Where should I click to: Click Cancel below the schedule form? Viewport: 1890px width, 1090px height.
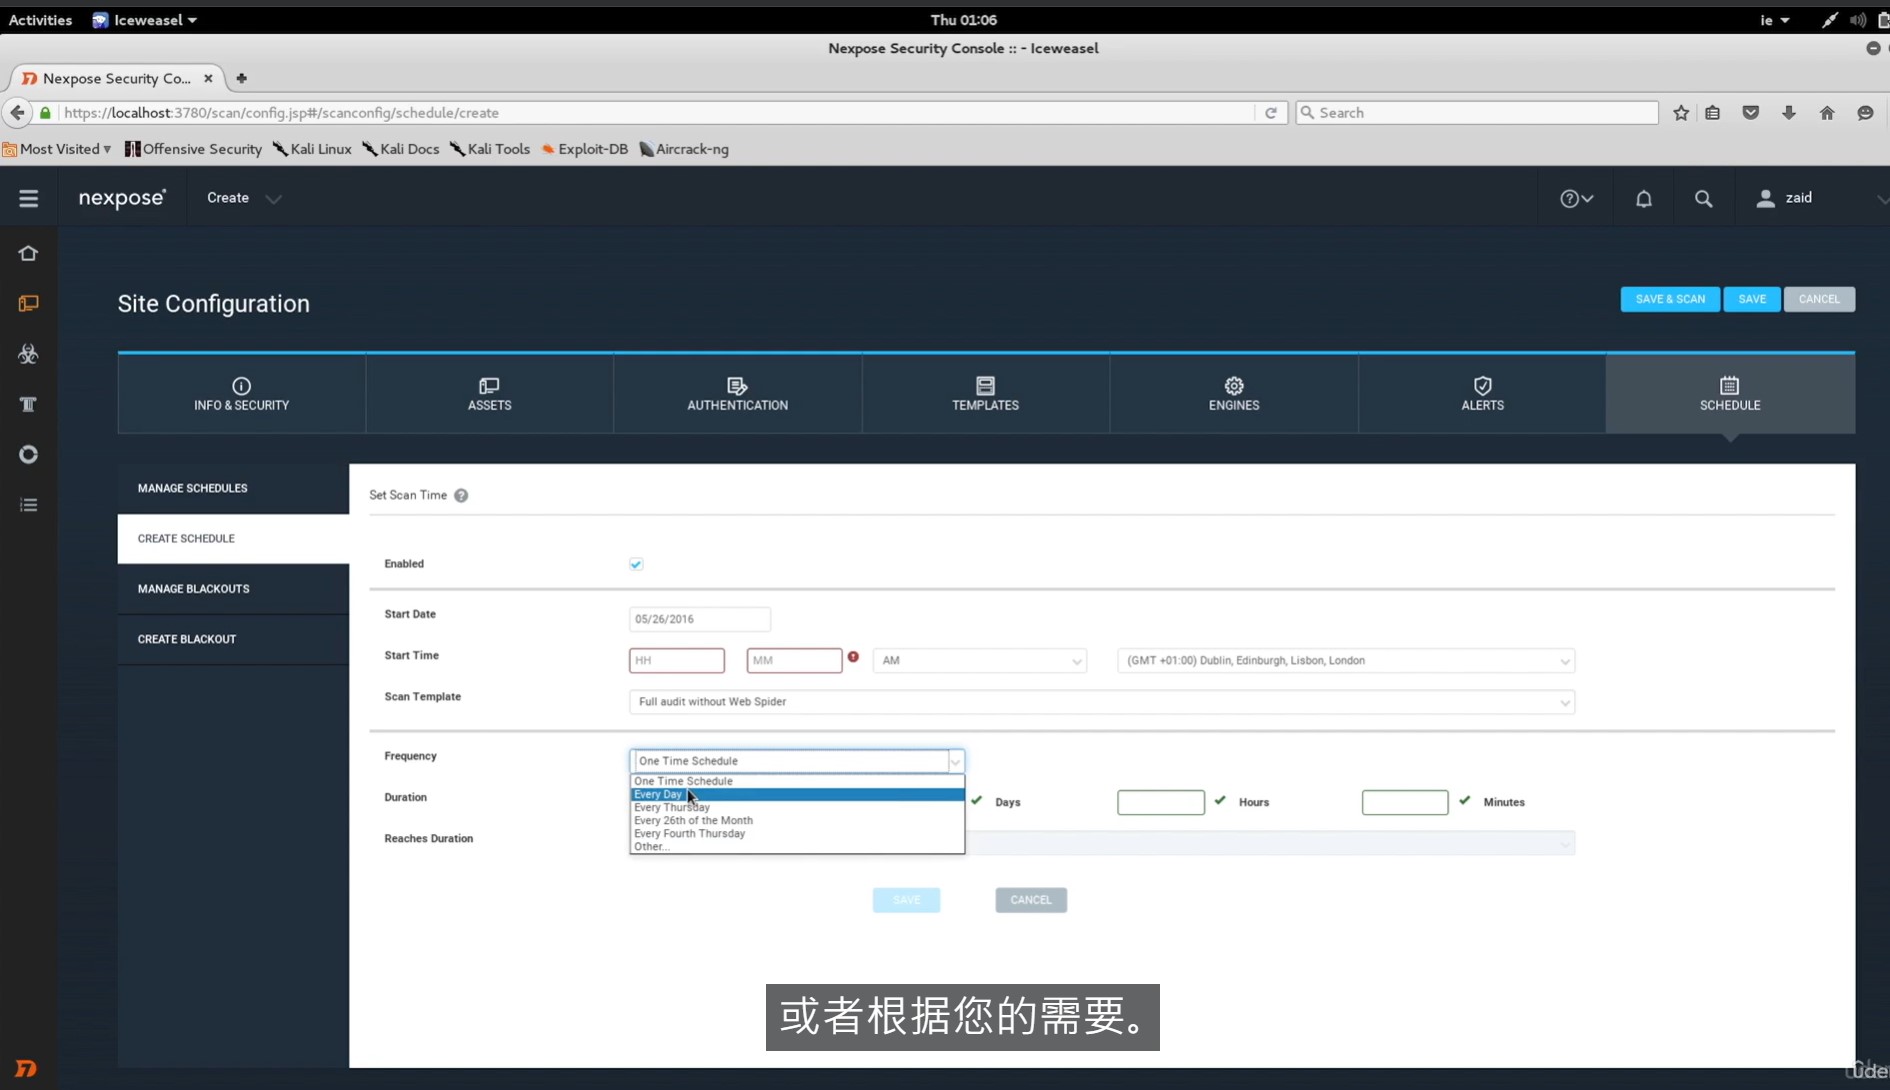1030,900
